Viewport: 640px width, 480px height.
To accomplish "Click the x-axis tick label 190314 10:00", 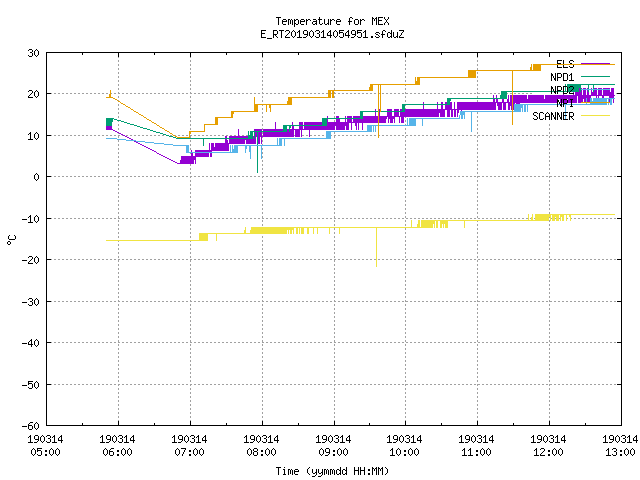I will 404,446.
